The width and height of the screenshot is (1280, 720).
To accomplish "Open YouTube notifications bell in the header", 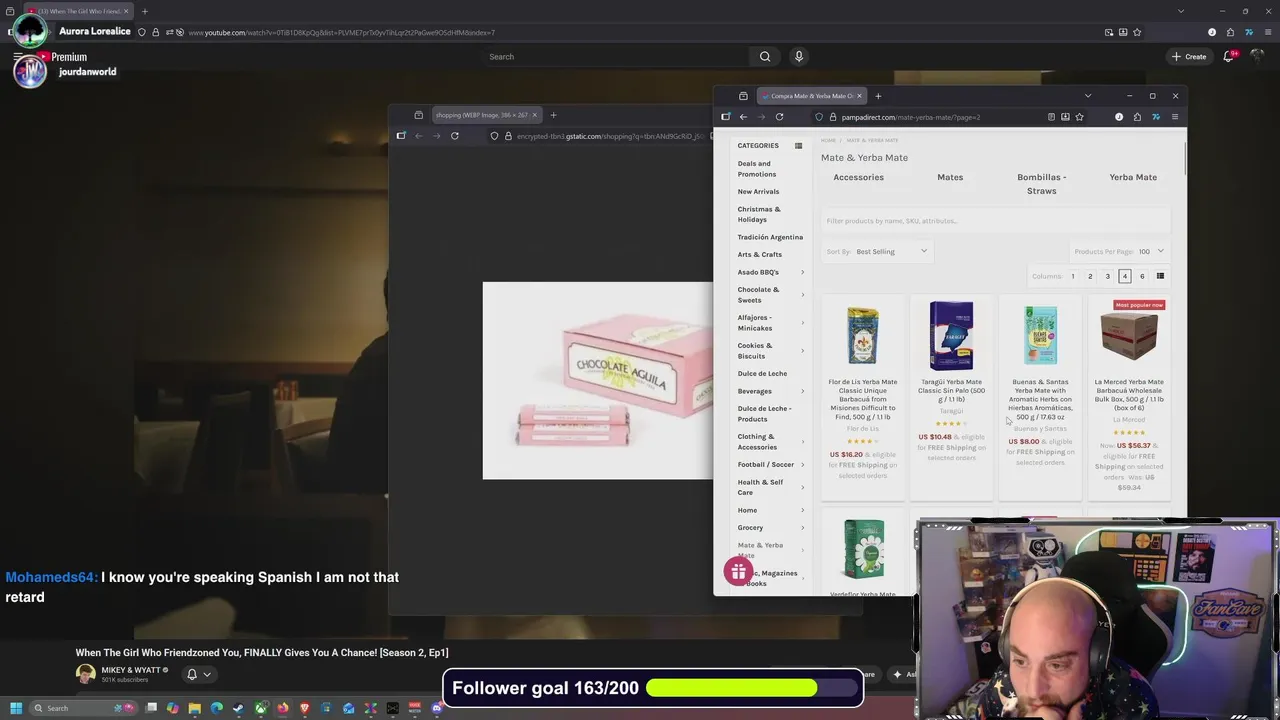I will [1229, 56].
